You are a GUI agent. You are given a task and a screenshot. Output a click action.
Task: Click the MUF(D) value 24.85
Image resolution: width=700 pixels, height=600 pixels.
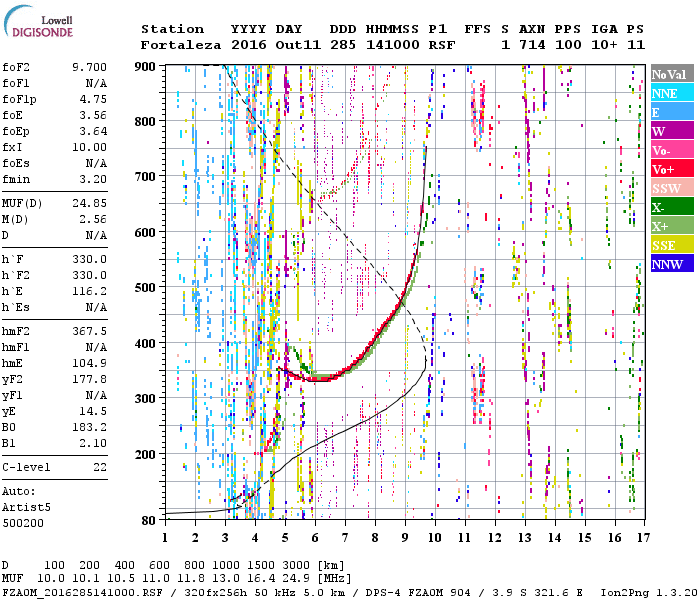coord(89,204)
